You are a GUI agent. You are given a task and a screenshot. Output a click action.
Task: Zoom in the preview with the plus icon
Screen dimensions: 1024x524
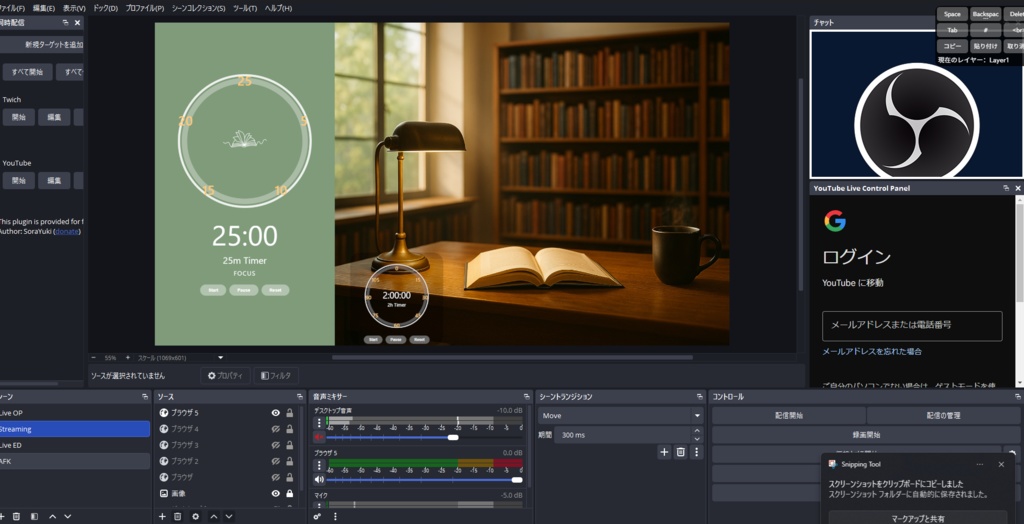(127, 357)
